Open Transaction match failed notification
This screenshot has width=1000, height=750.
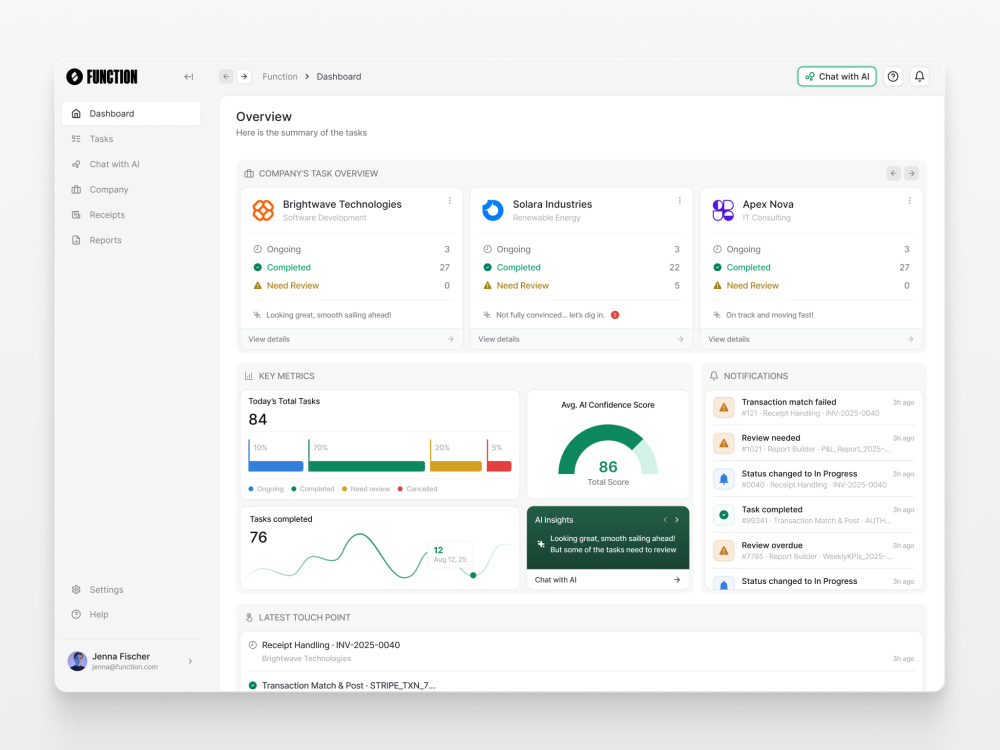coord(814,408)
